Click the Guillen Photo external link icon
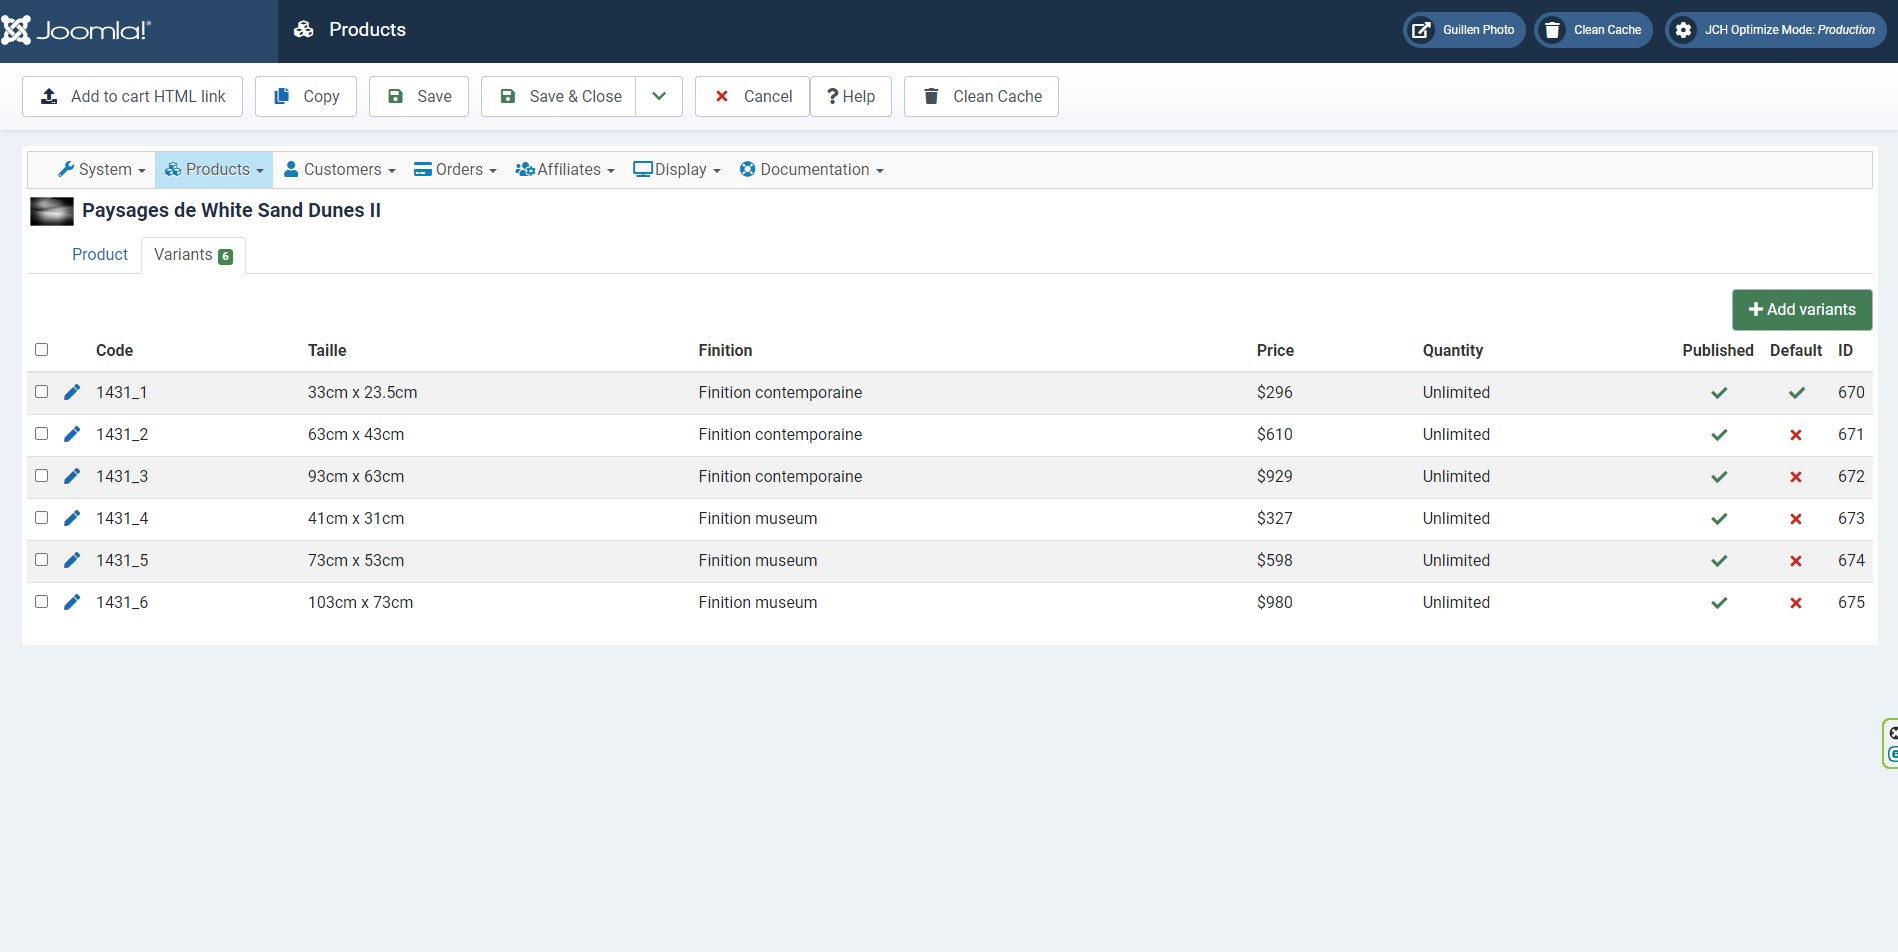Screen dimensions: 1898x952 [1421, 30]
